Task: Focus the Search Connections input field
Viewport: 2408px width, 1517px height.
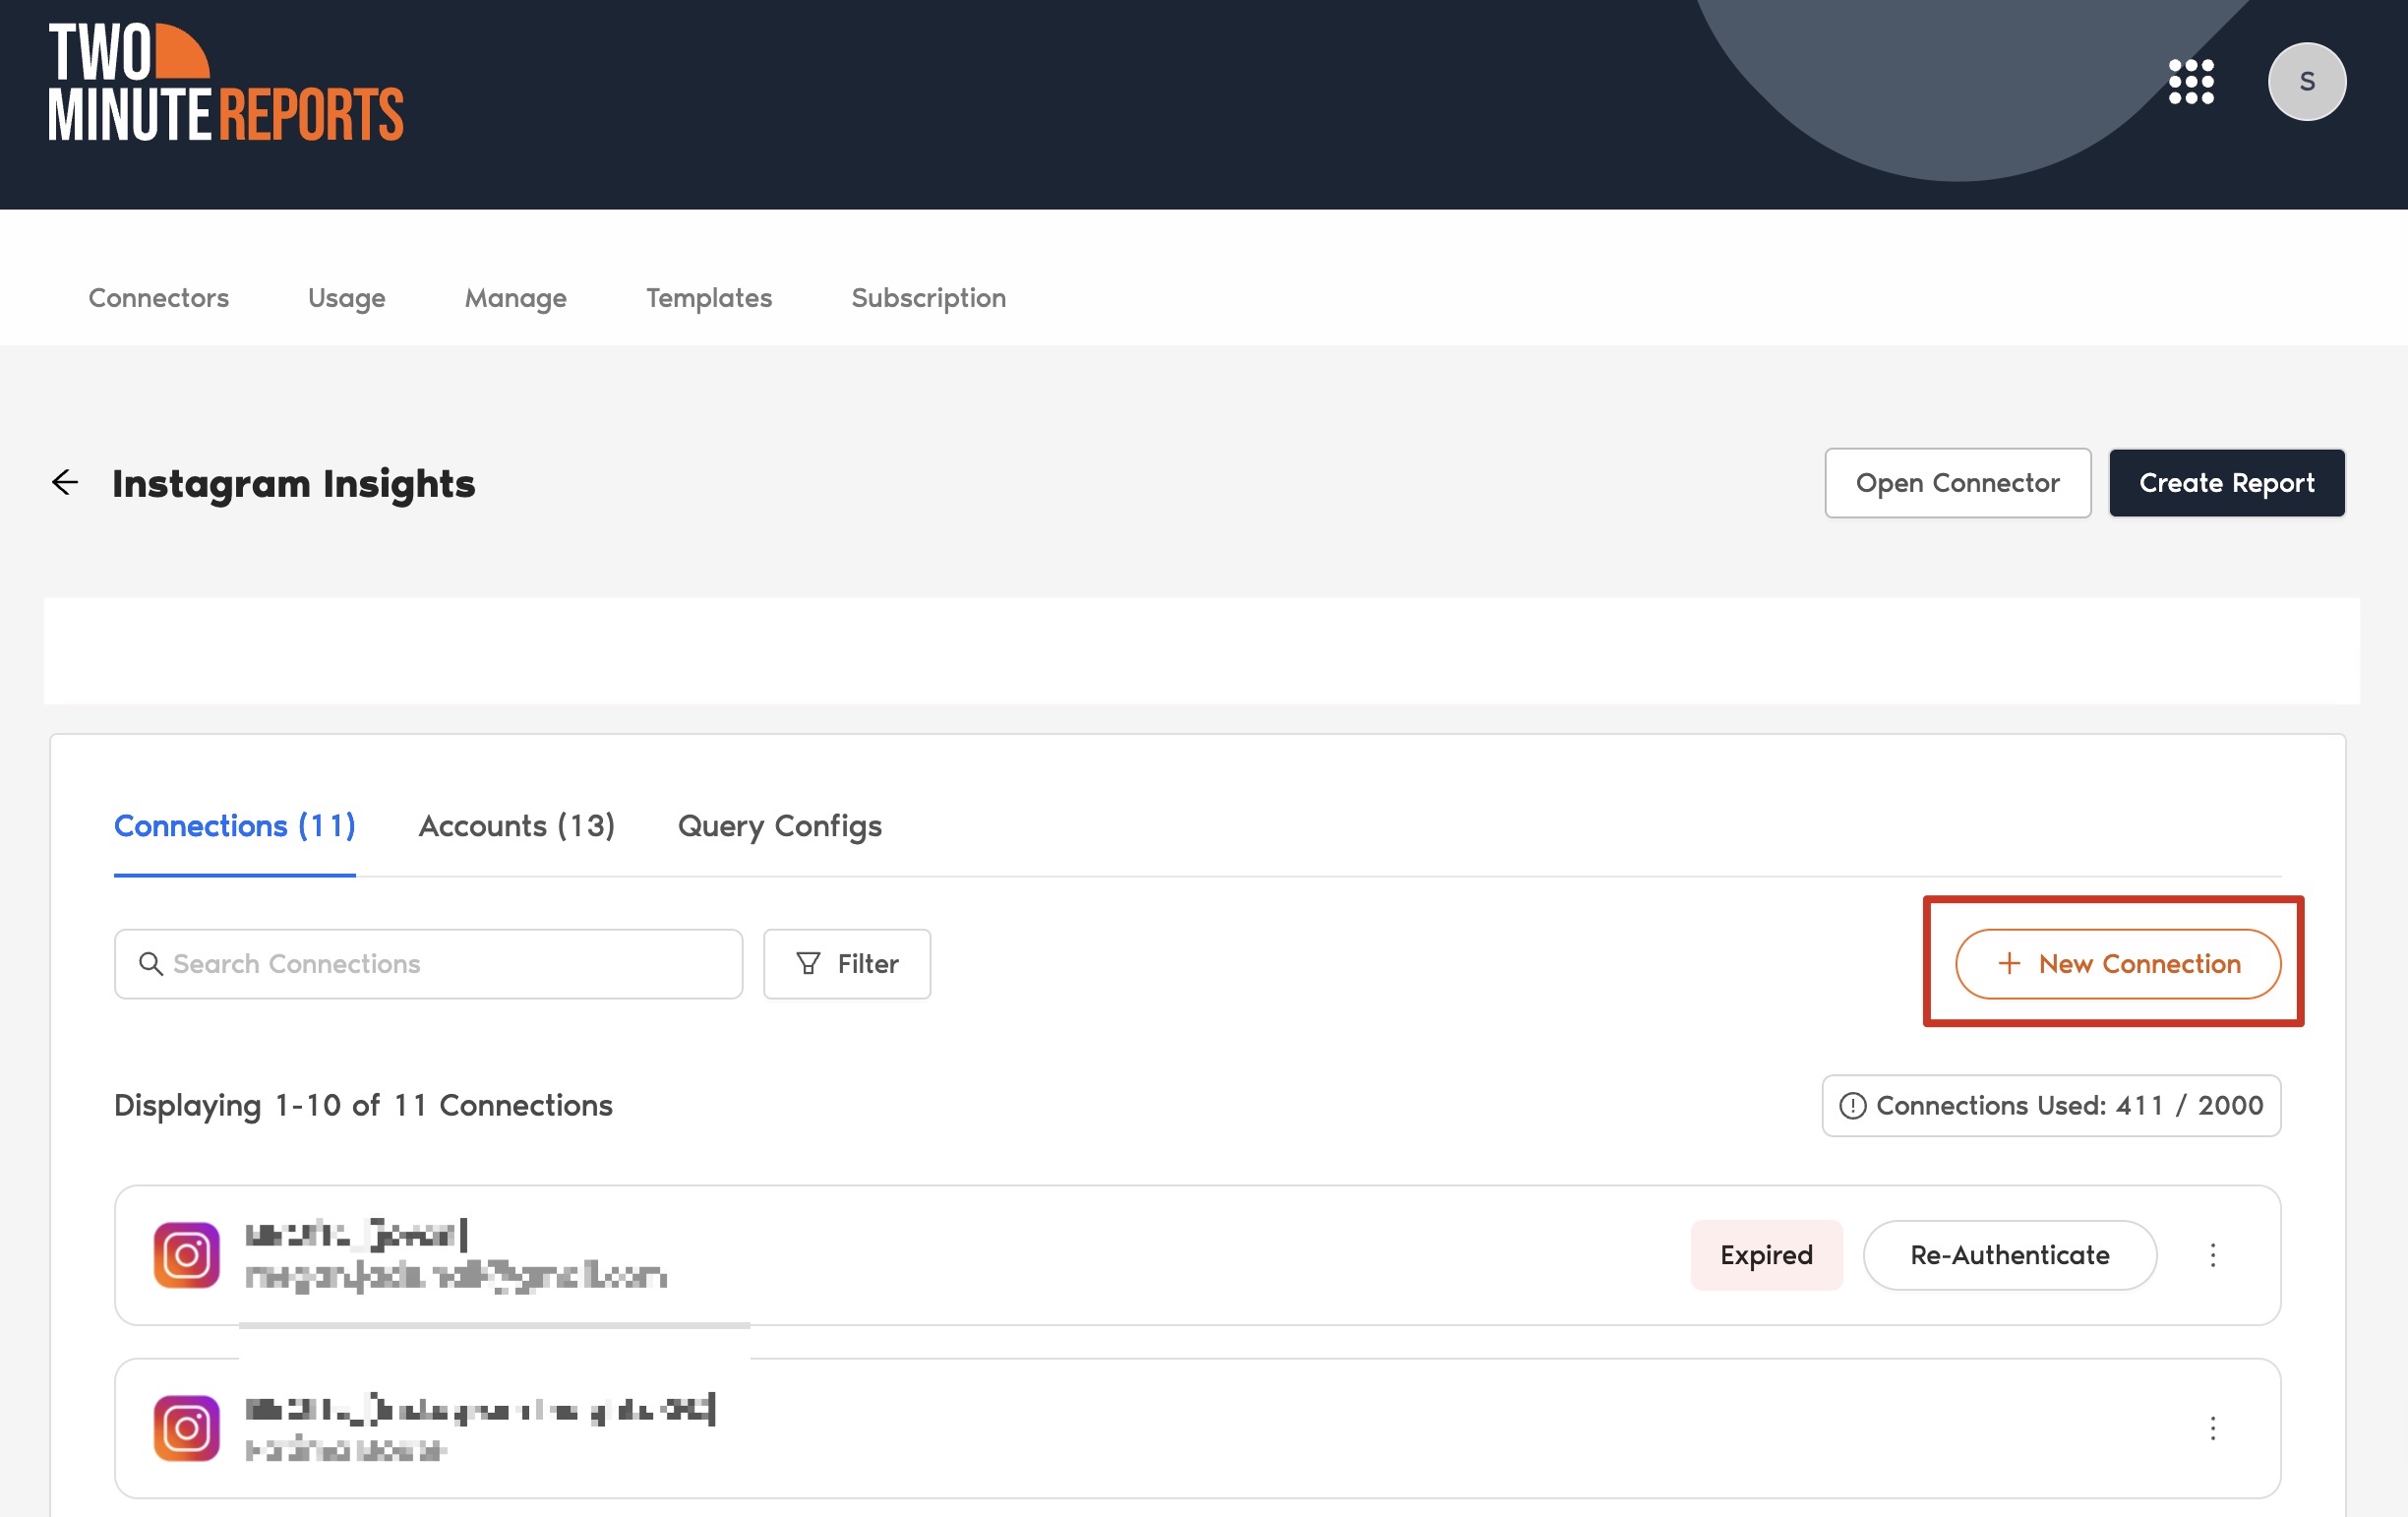Action: (x=428, y=964)
